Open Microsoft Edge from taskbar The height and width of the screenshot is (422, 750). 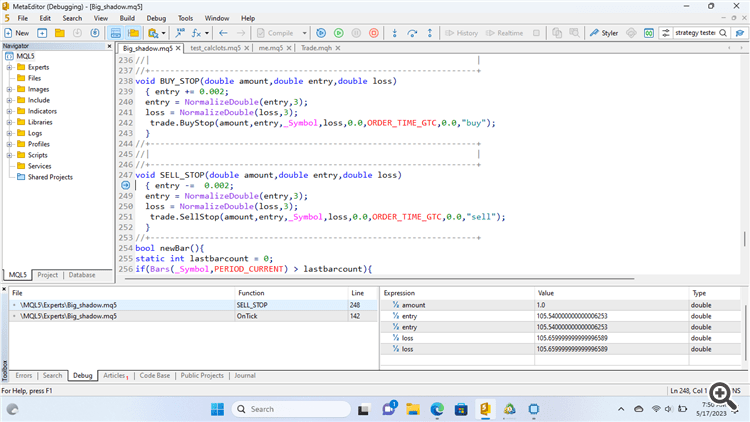[x=437, y=409]
